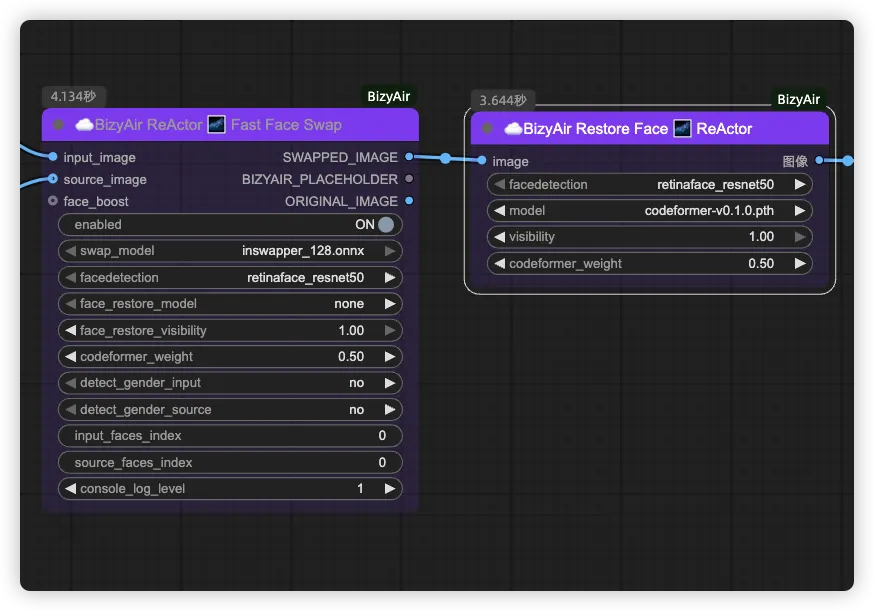Screen dimensions: 874x611
Task: Click codeformer_weight 0.50 field in Restore Face node
Action: [649, 264]
